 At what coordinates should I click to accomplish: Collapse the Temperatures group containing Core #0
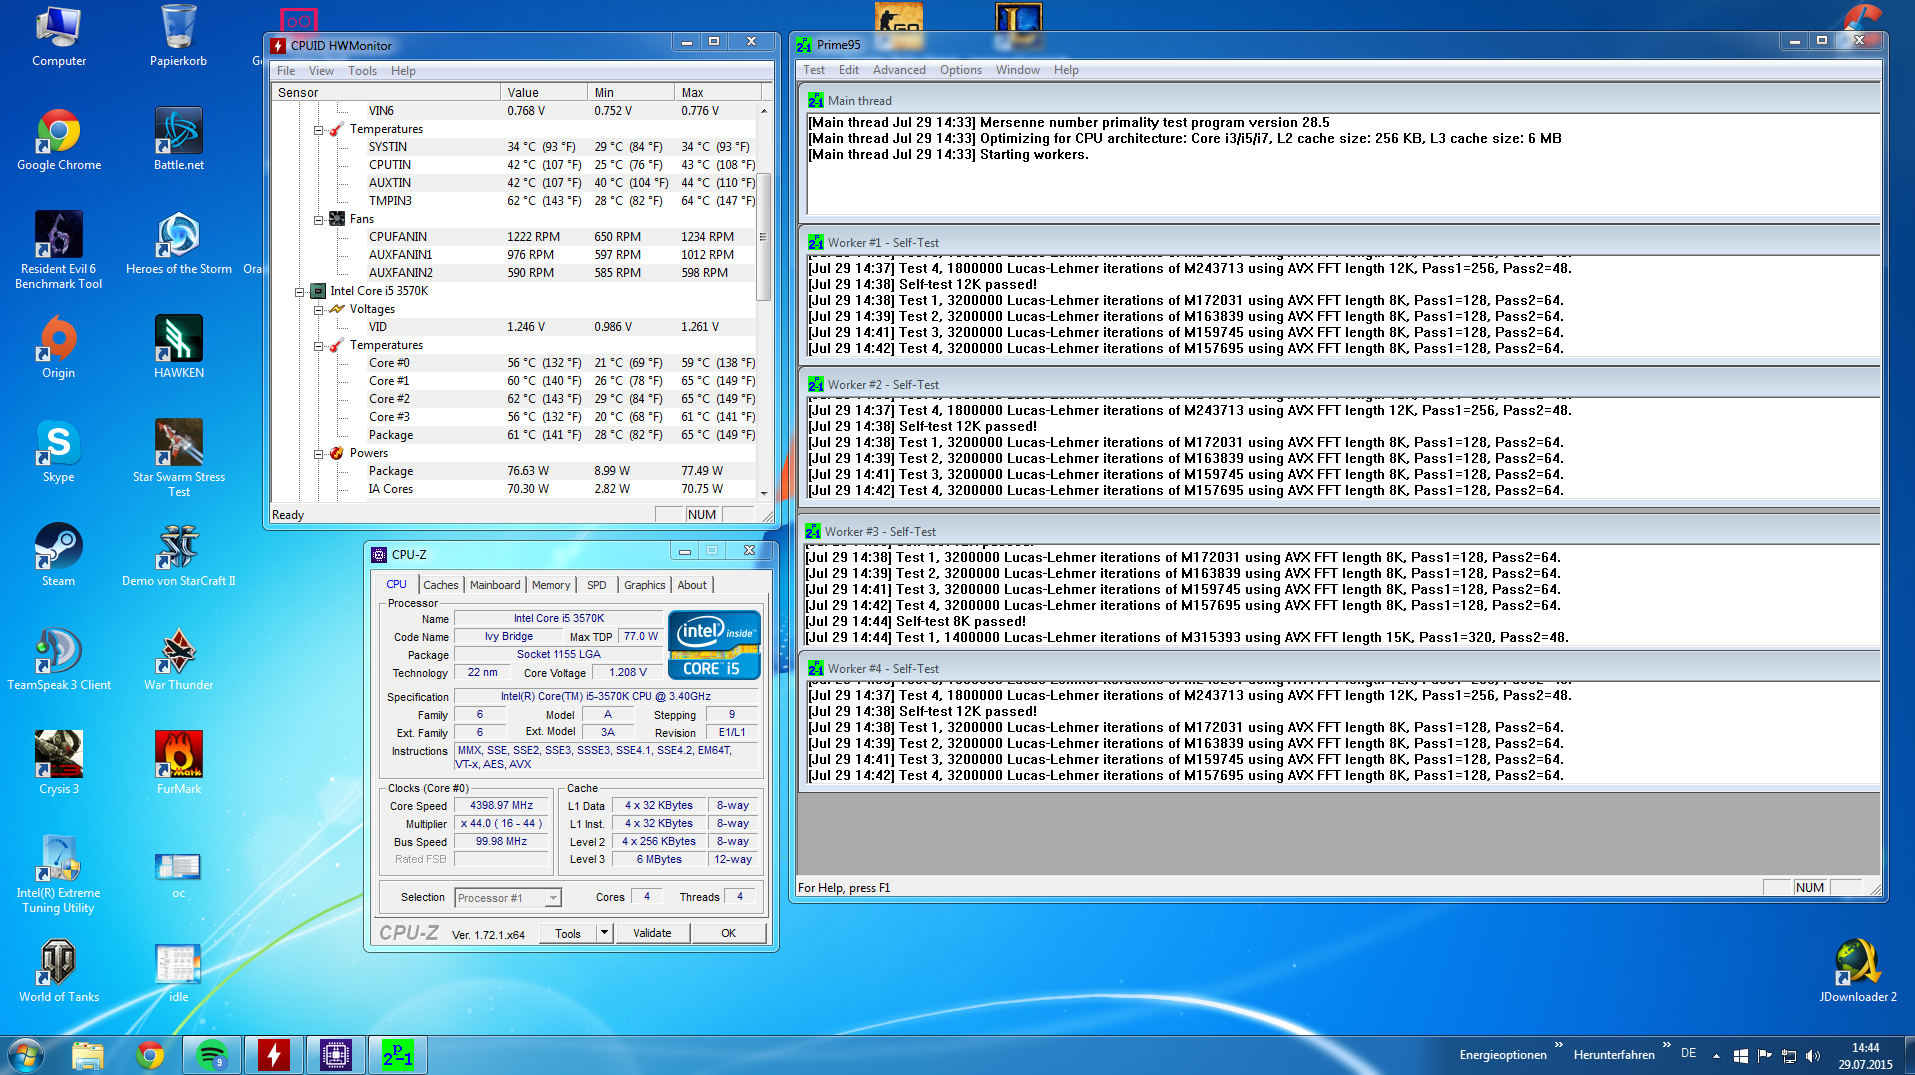click(318, 346)
